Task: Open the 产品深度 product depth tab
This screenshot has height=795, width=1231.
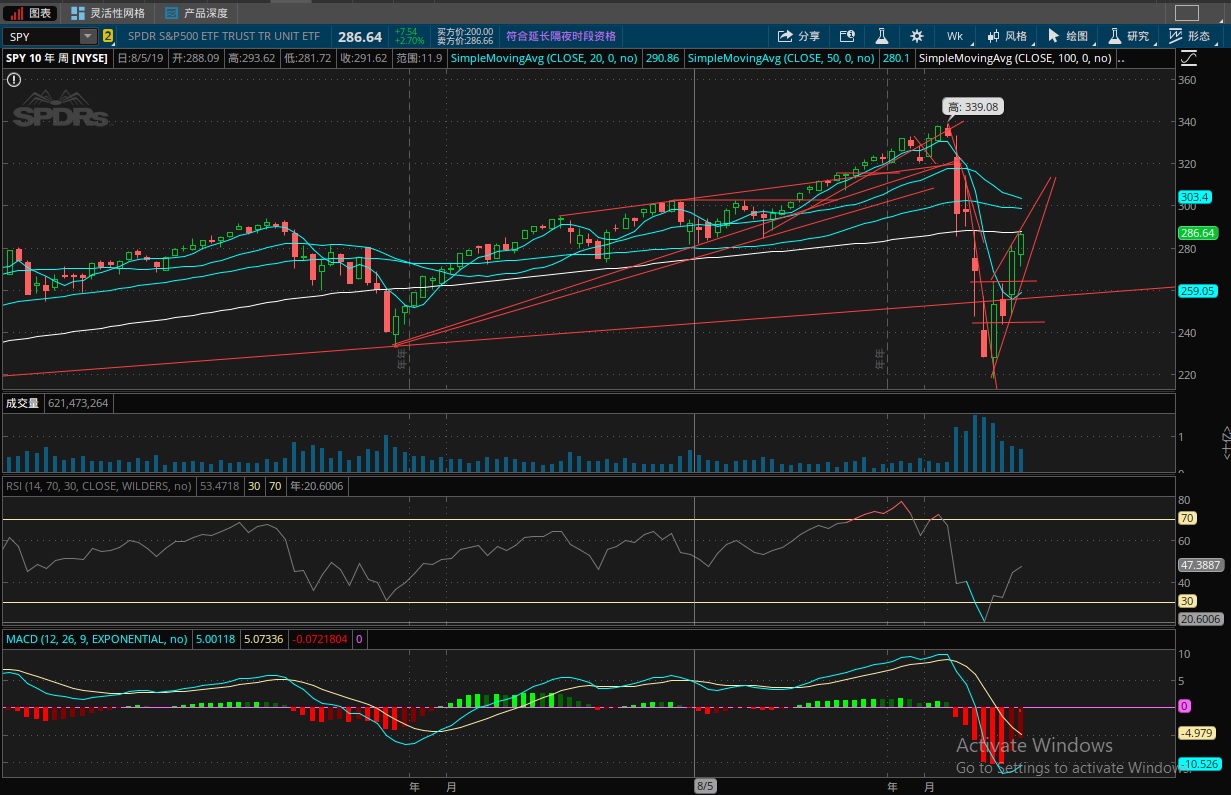Action: (x=197, y=13)
